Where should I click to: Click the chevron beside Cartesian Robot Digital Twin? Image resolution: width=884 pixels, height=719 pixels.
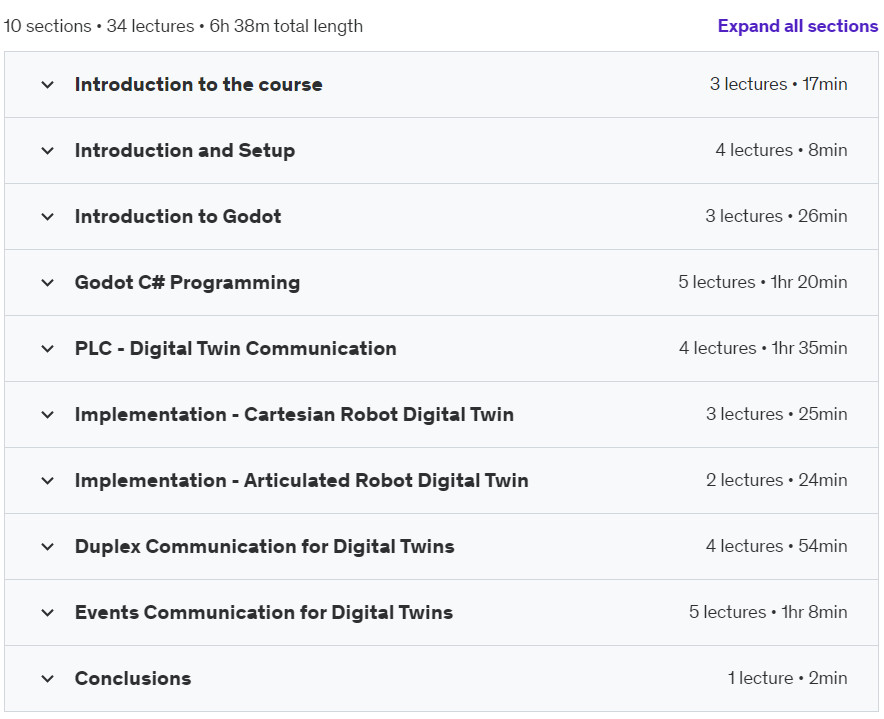[x=47, y=415]
